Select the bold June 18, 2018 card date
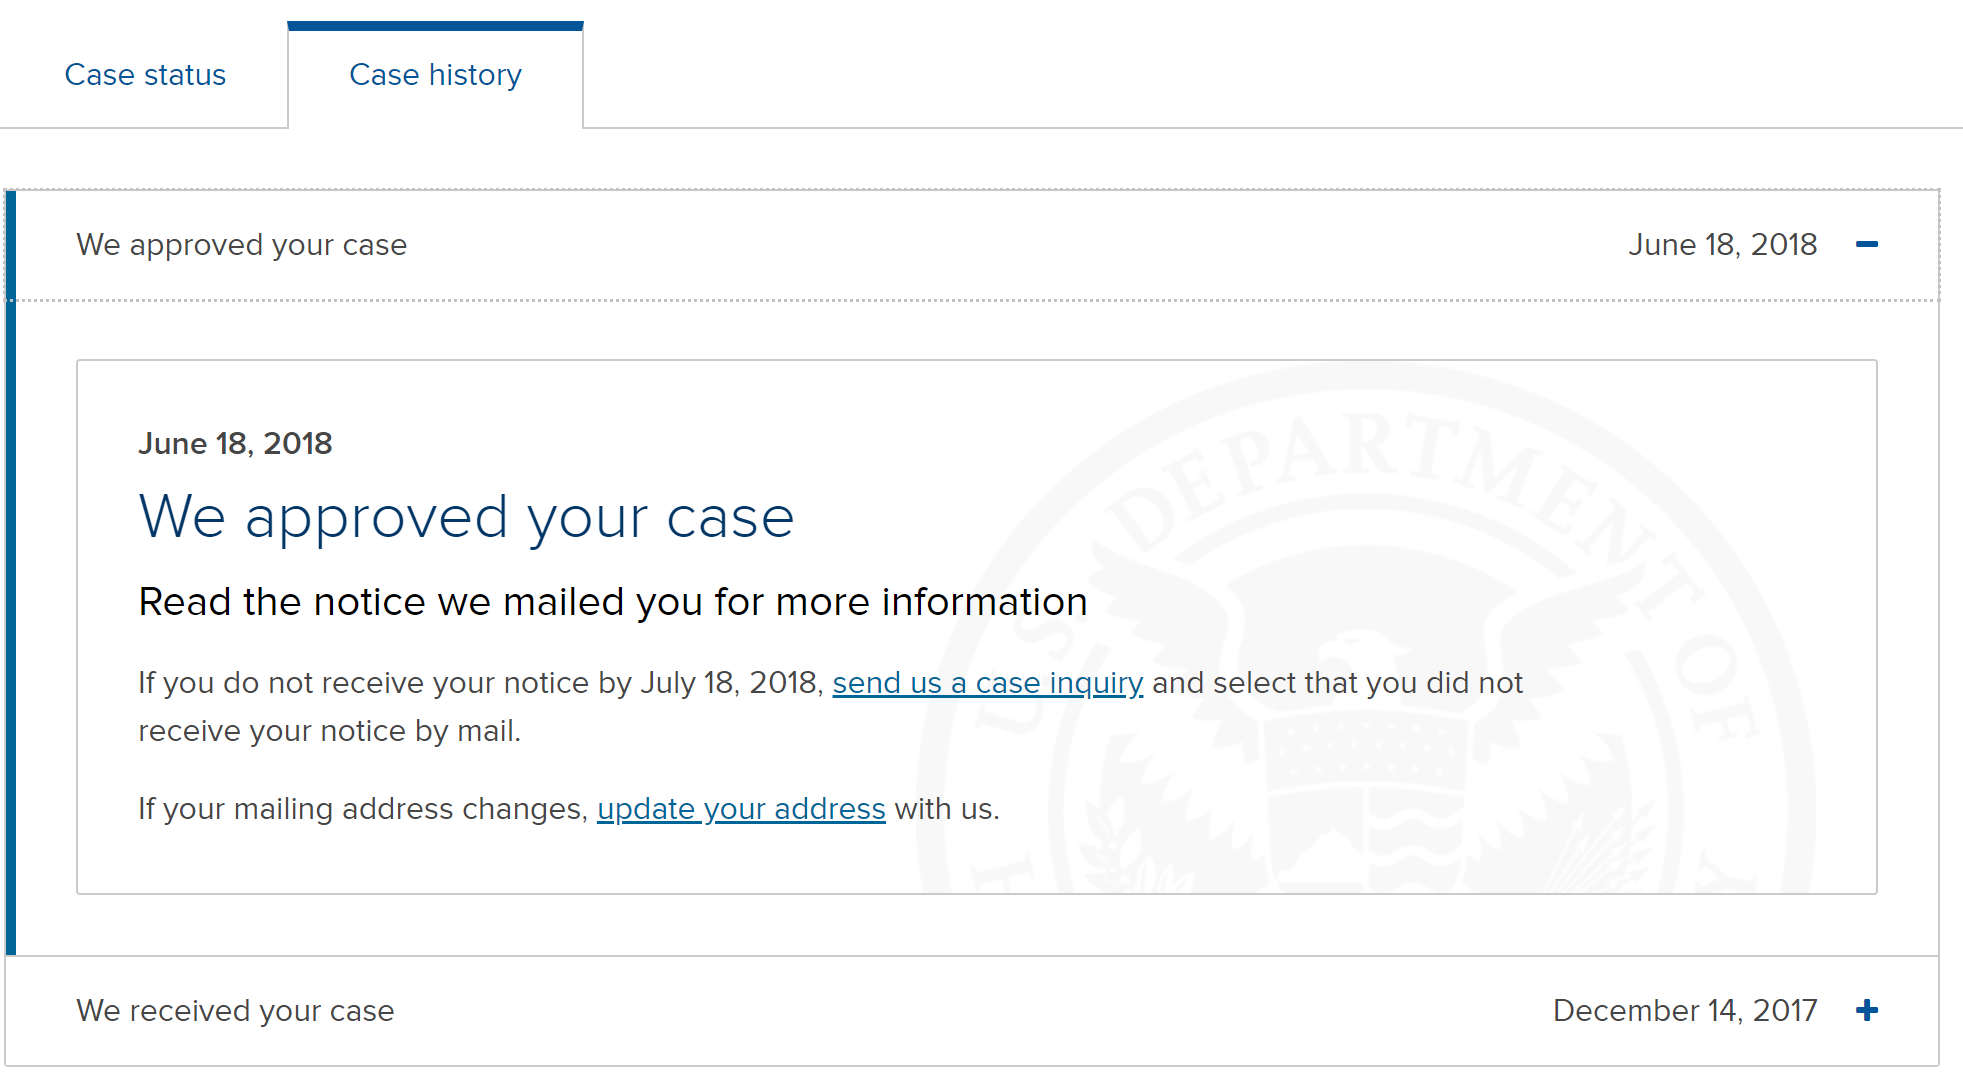Image resolution: width=1963 pixels, height=1077 pixels. pos(235,444)
